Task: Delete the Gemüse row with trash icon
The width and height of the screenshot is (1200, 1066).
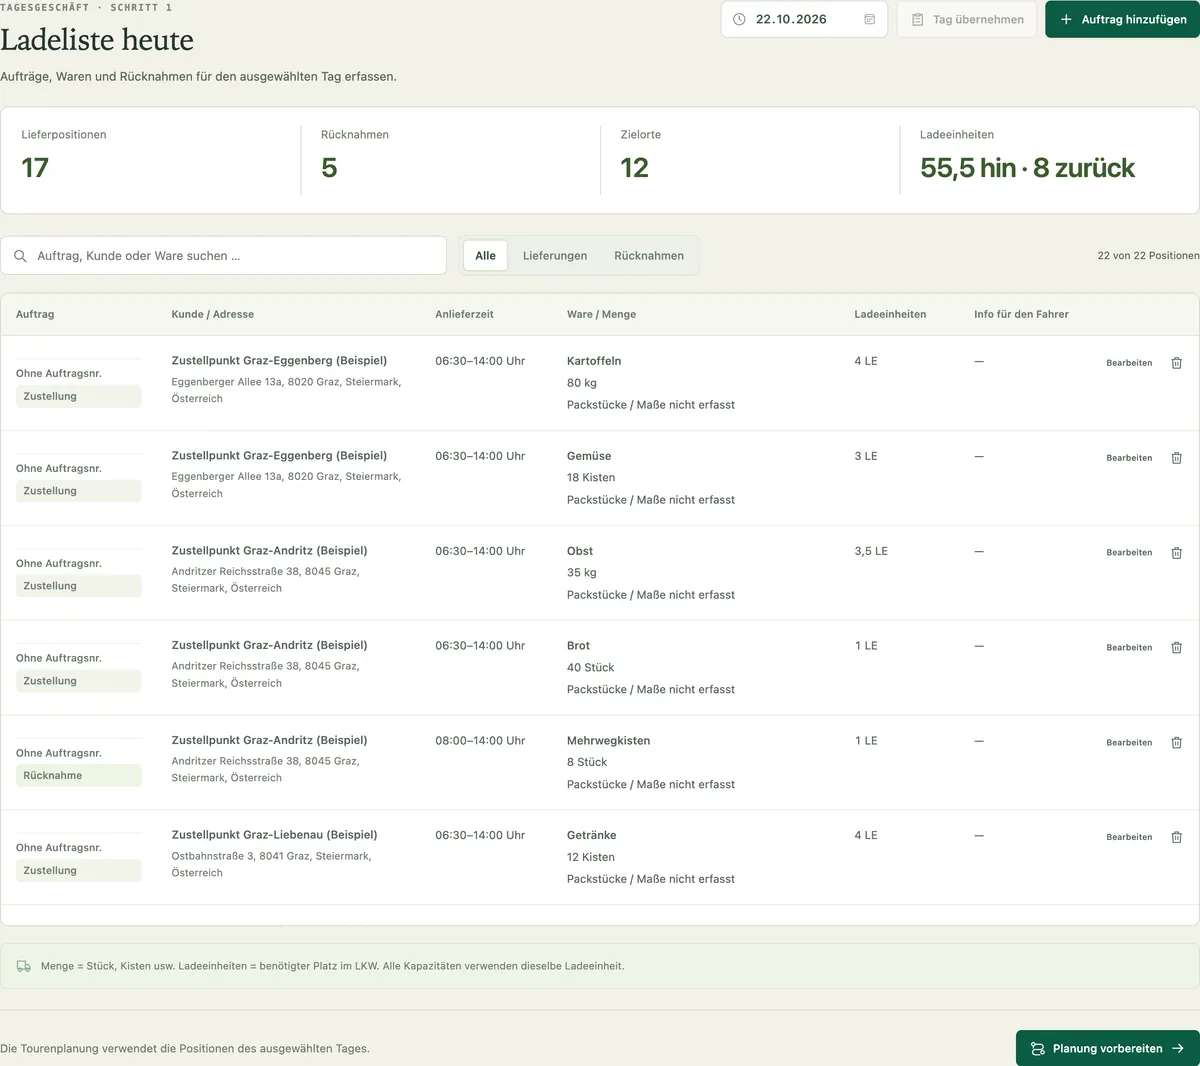Action: point(1176,458)
